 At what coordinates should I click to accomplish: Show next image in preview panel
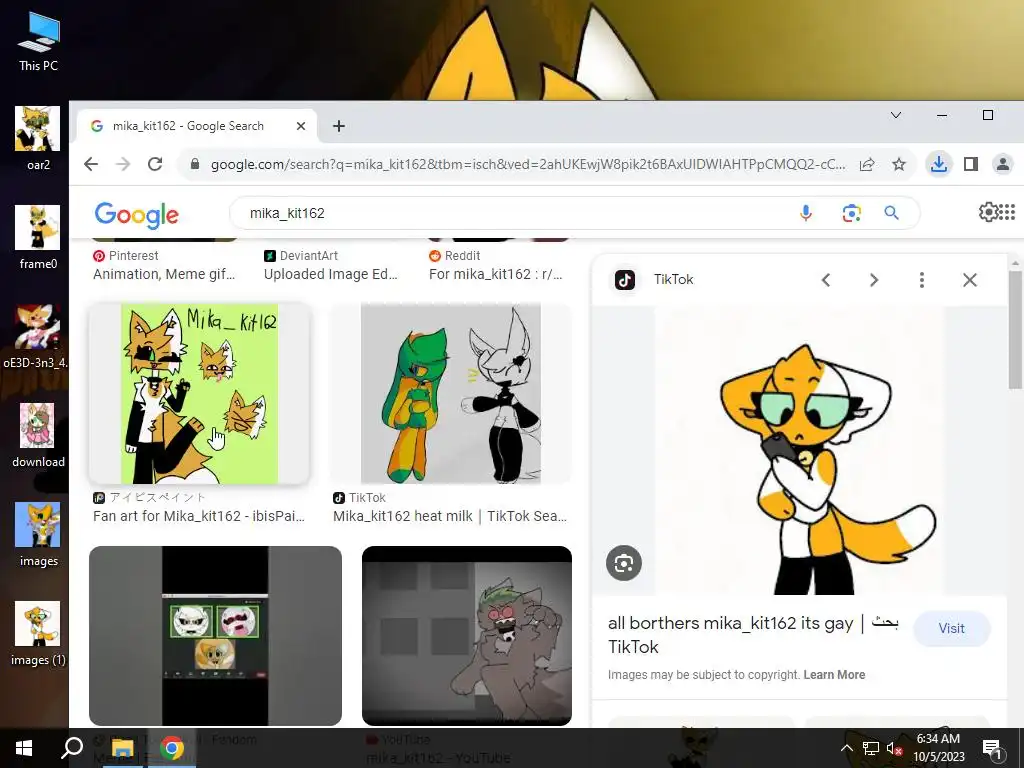click(874, 280)
